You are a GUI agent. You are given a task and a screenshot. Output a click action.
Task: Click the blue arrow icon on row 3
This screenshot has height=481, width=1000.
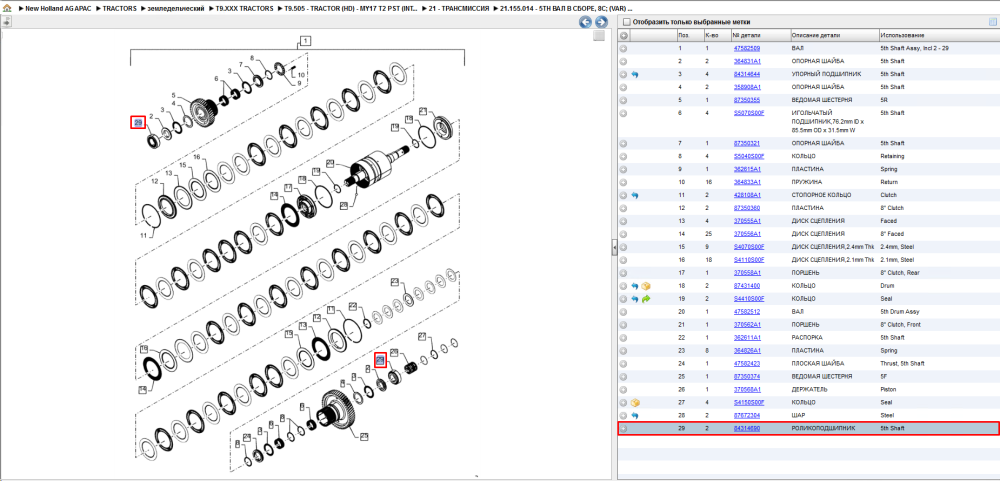pyautogui.click(x=635, y=74)
